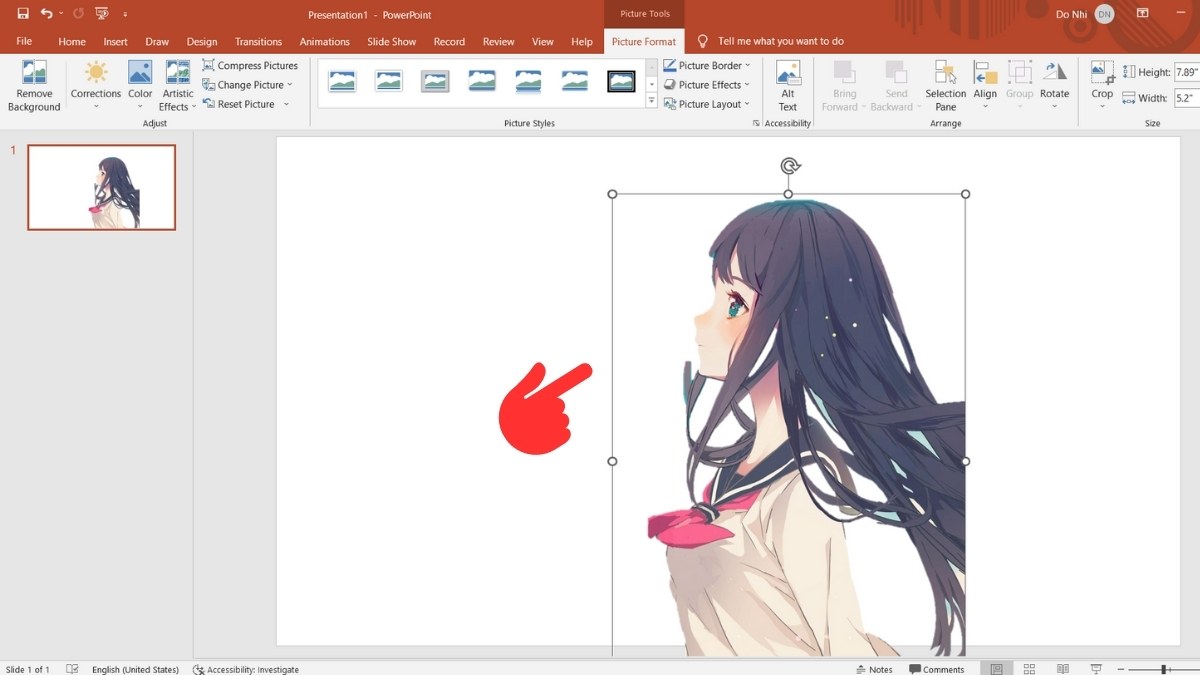
Task: Open the Draw tab
Action: [157, 42]
